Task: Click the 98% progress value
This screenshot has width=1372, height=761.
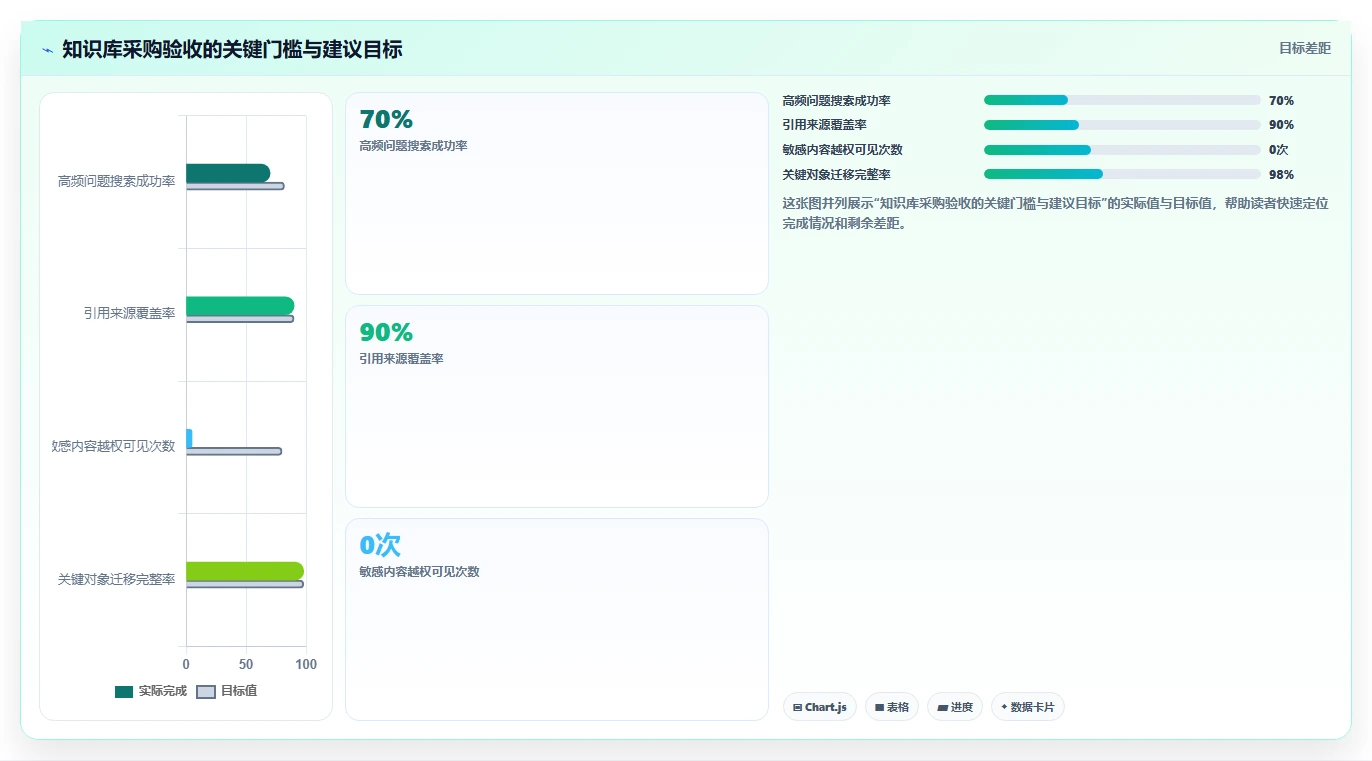Action: pyautogui.click(x=1281, y=175)
